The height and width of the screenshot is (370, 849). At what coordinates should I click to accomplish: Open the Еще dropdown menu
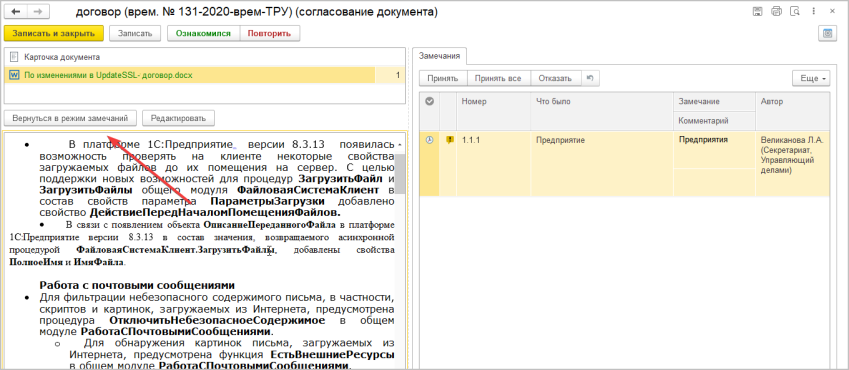[x=811, y=78]
